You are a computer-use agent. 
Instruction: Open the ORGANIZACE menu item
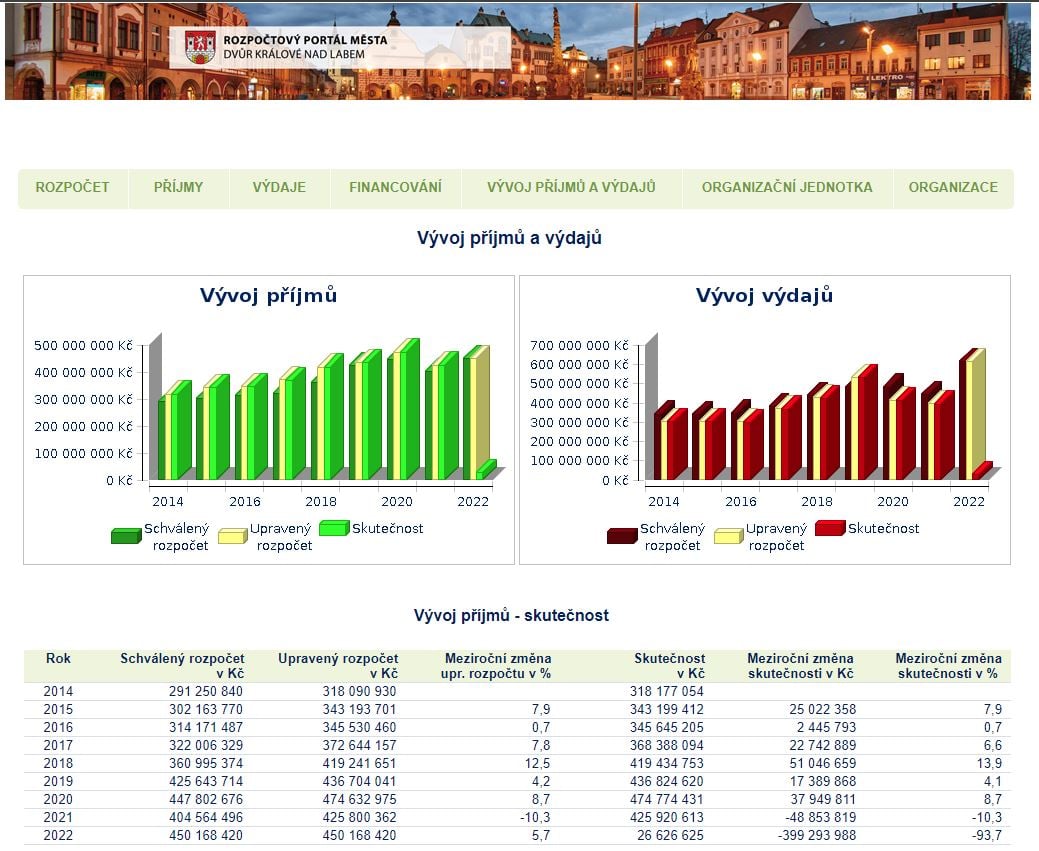[953, 188]
